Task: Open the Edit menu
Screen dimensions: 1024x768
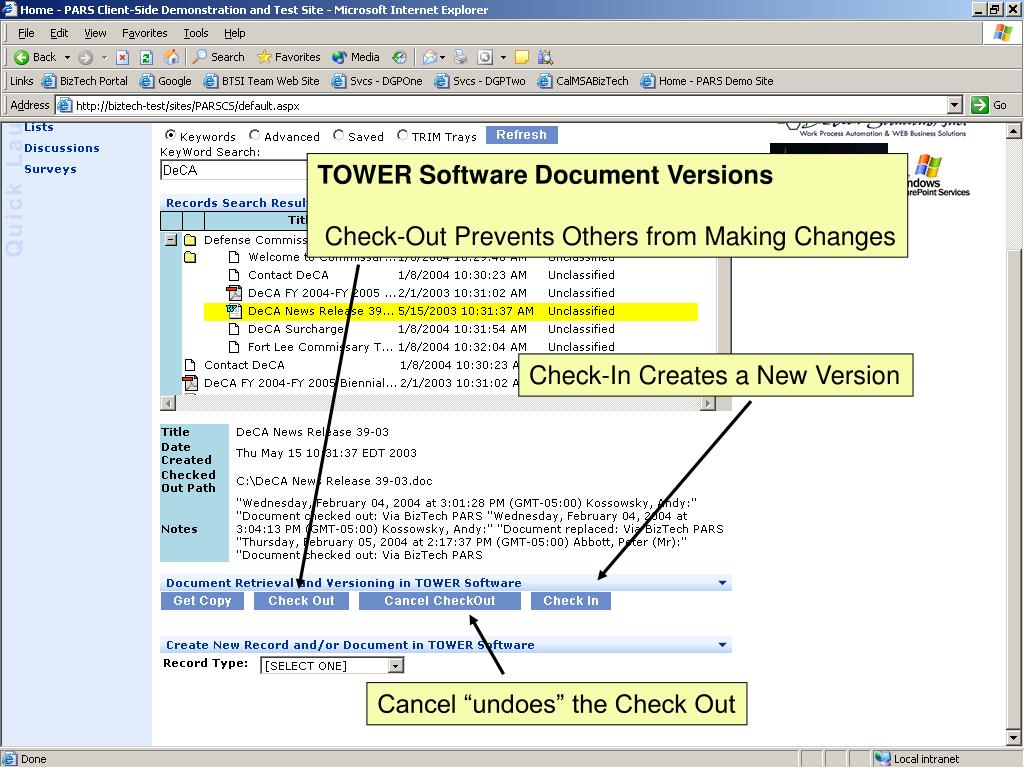Action: [59, 33]
